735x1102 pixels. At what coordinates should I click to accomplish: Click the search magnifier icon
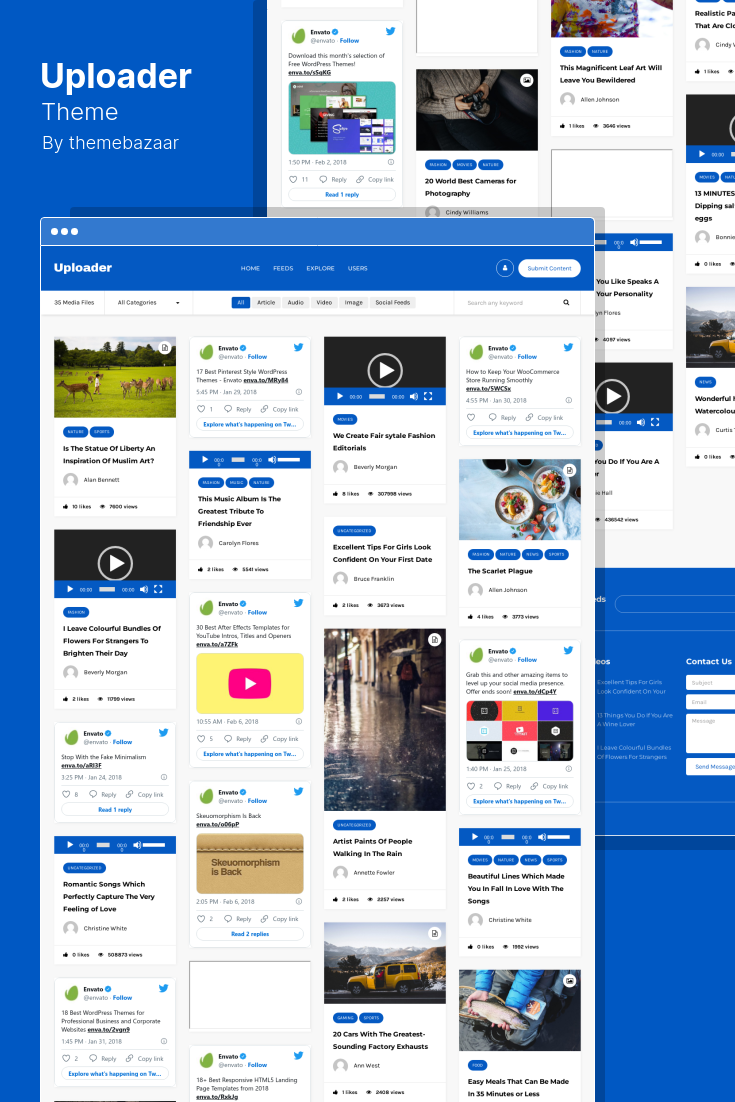tap(566, 303)
